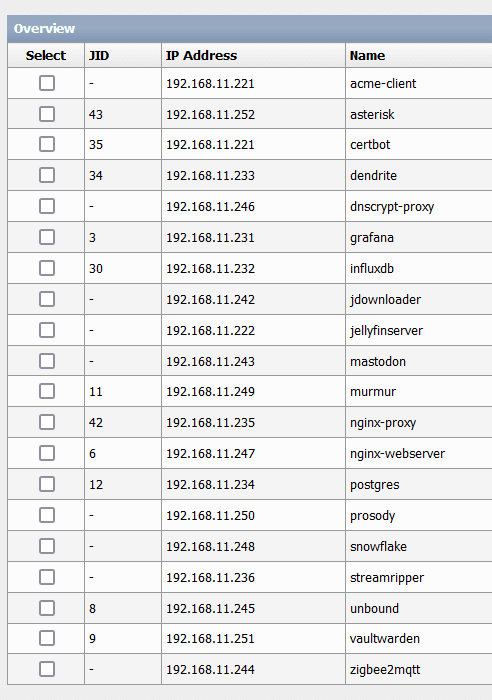This screenshot has width=492, height=700.
Task: Enable the grafana row checkbox
Action: (47, 237)
